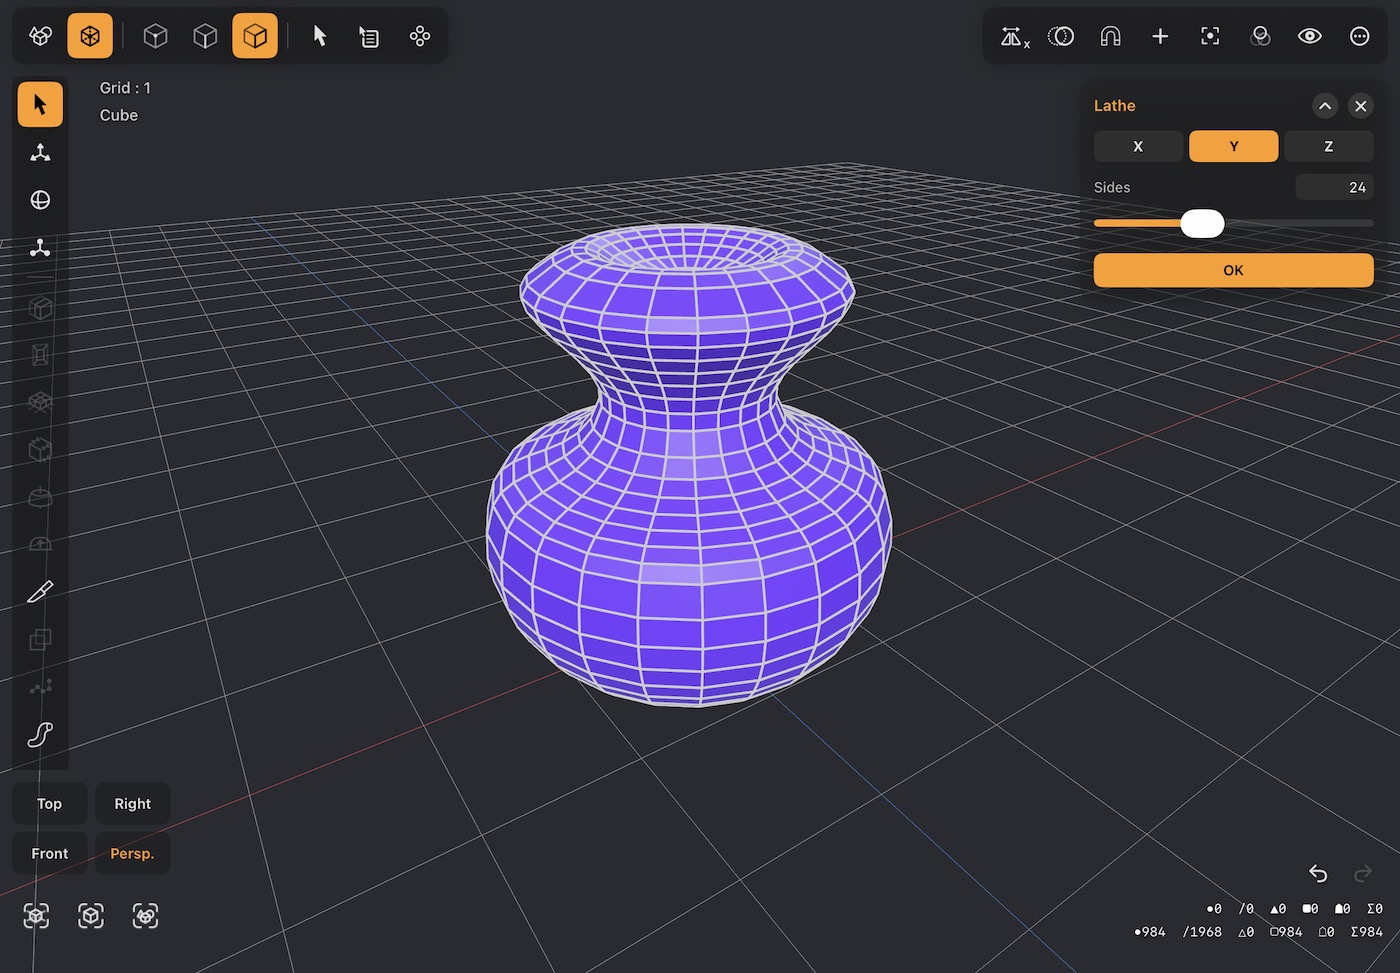Set lathe axis to Z

tap(1329, 146)
